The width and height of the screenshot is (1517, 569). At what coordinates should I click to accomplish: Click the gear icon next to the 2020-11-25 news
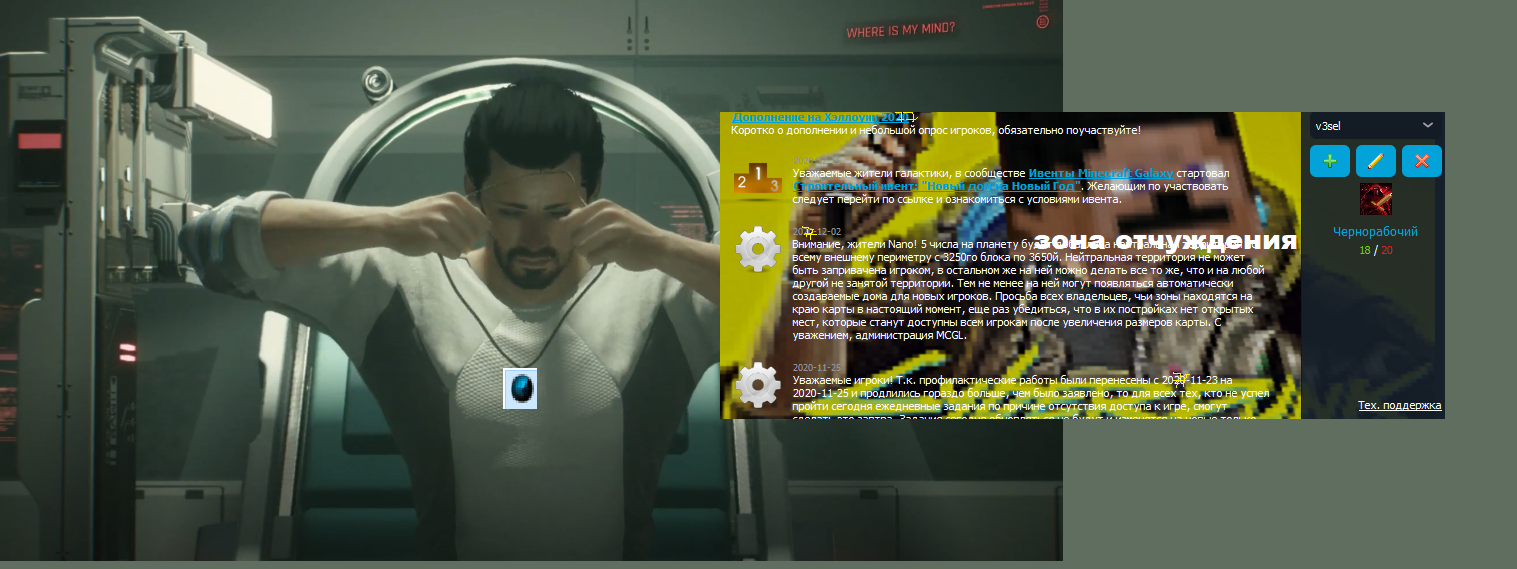click(758, 385)
